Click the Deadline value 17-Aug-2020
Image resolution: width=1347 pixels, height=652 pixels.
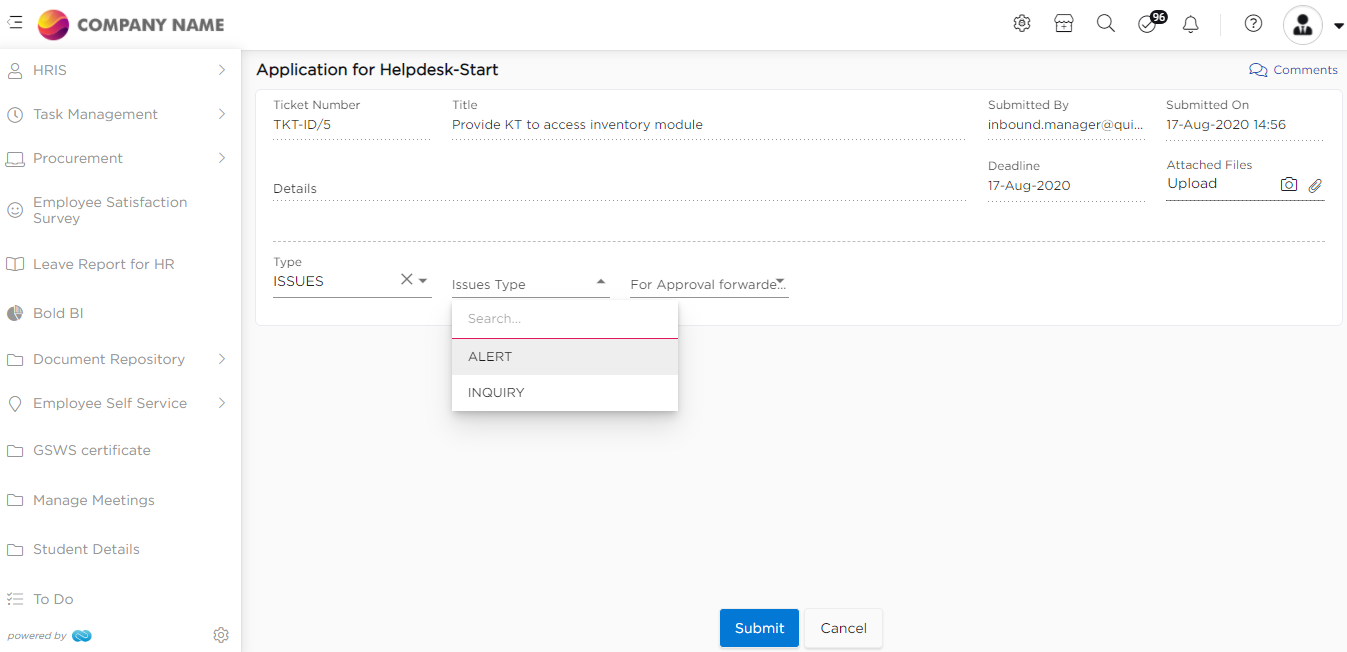tap(1029, 186)
